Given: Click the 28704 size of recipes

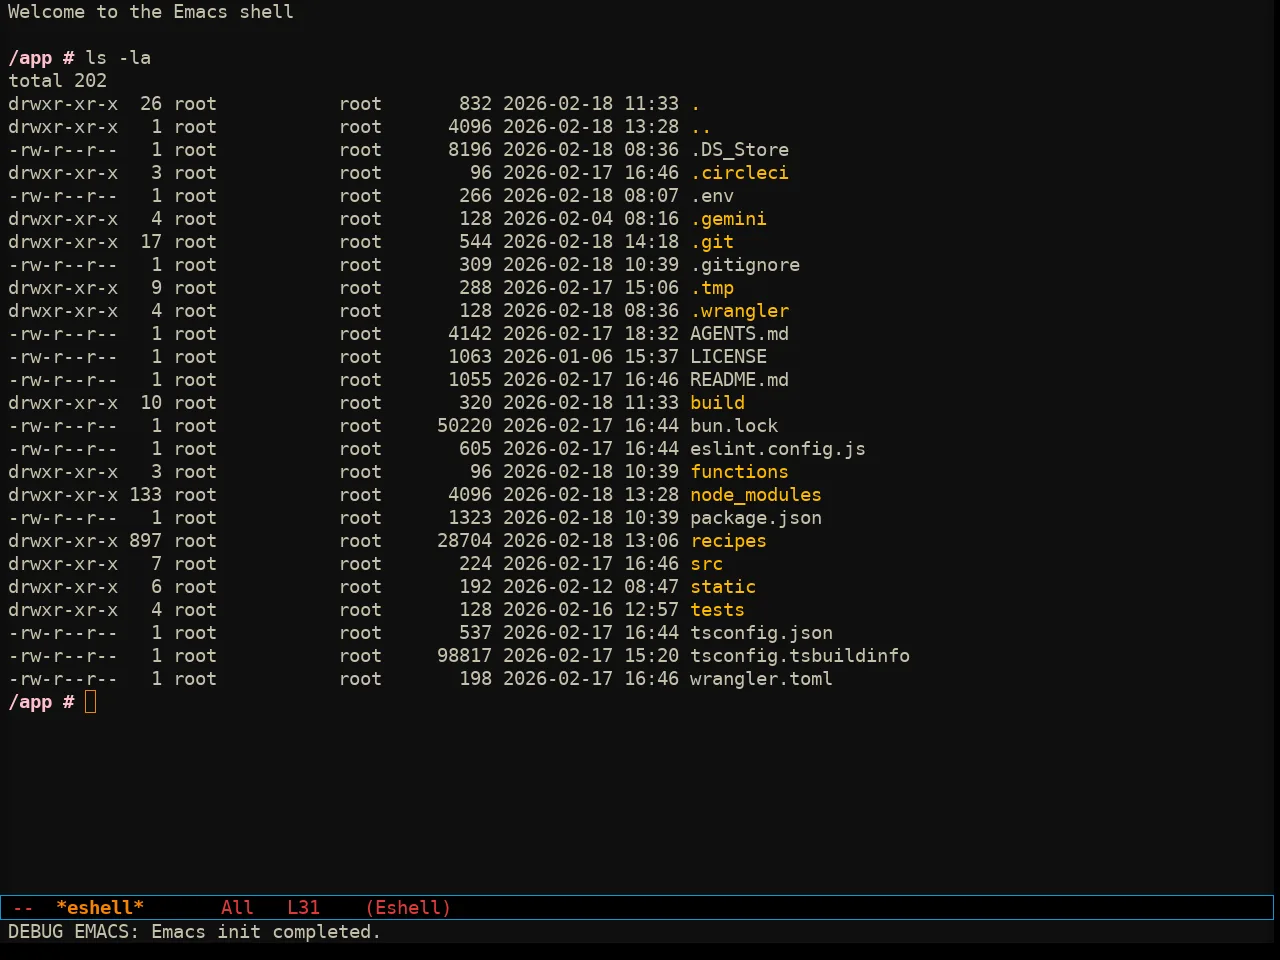Looking at the screenshot, I should [465, 541].
